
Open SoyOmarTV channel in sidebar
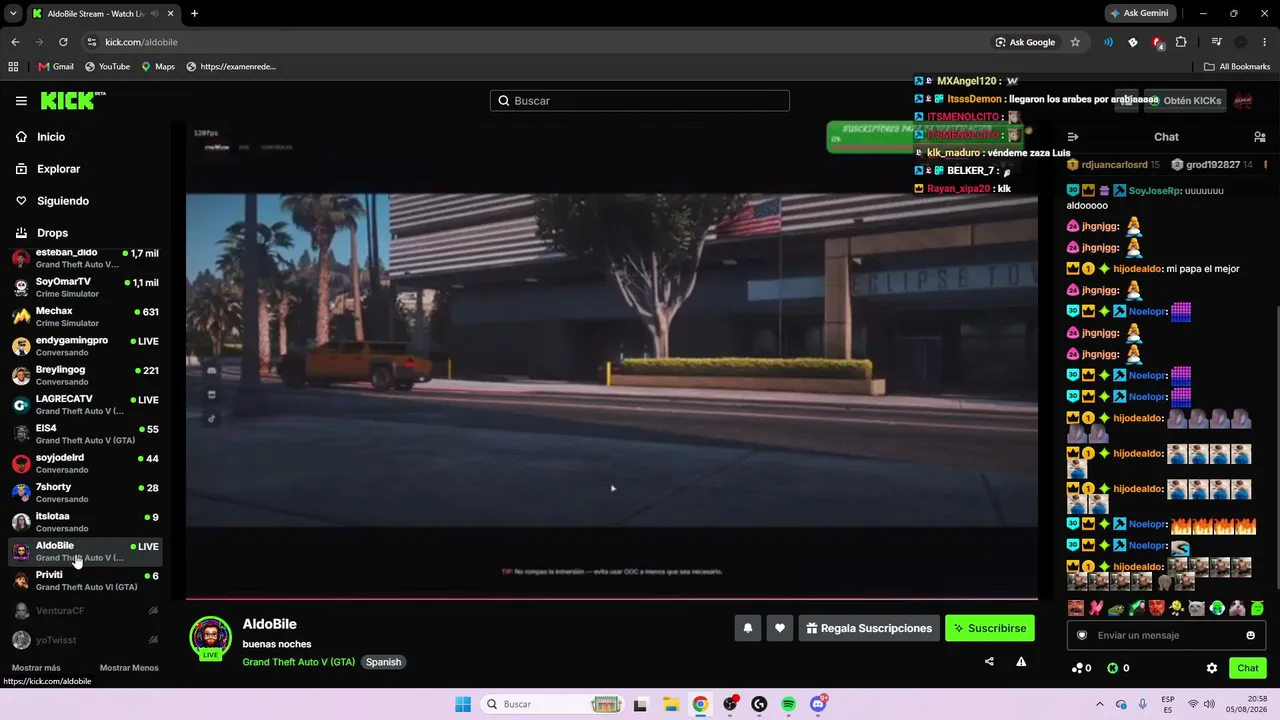point(85,288)
